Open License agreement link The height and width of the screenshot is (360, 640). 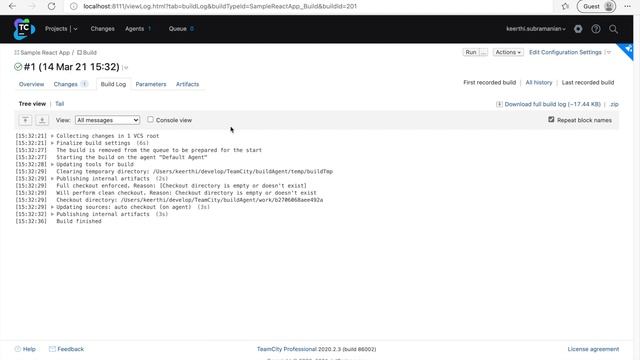(x=593, y=349)
